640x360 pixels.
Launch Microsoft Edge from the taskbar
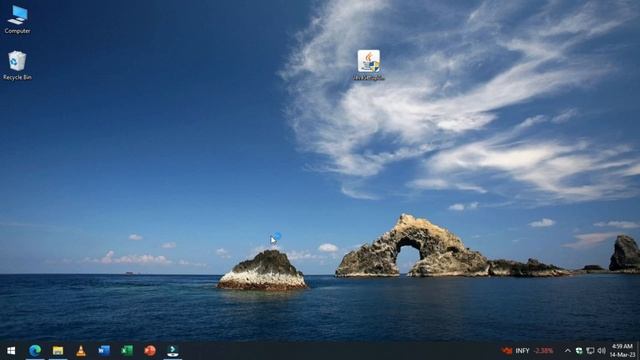click(x=35, y=350)
